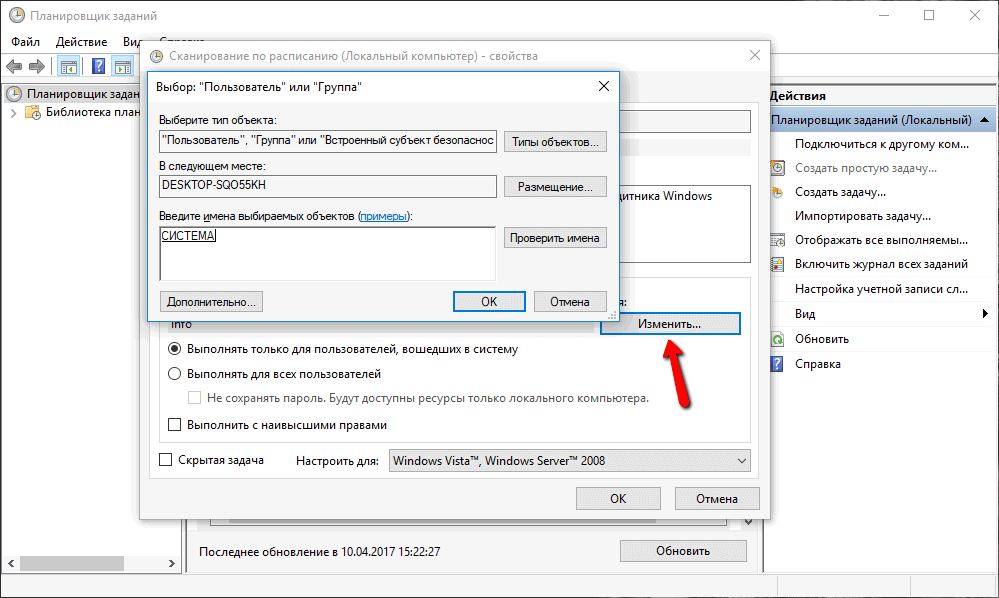Click the 'Создать простую задачу' icon
999x598 pixels.
tap(778, 168)
